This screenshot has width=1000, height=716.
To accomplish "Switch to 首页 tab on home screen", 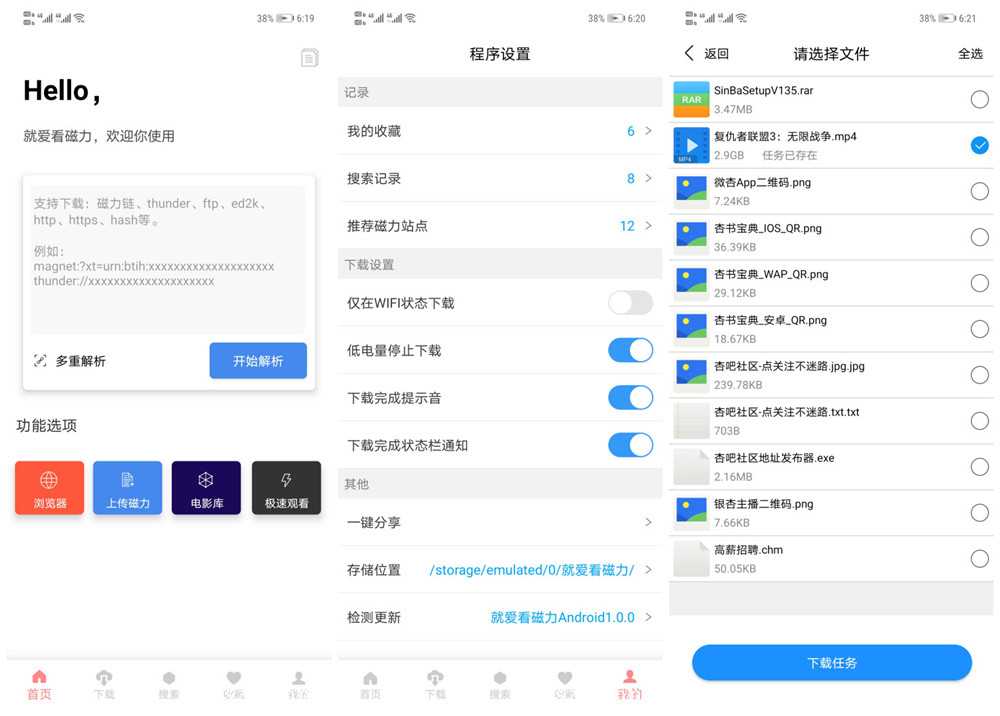I will (x=39, y=685).
